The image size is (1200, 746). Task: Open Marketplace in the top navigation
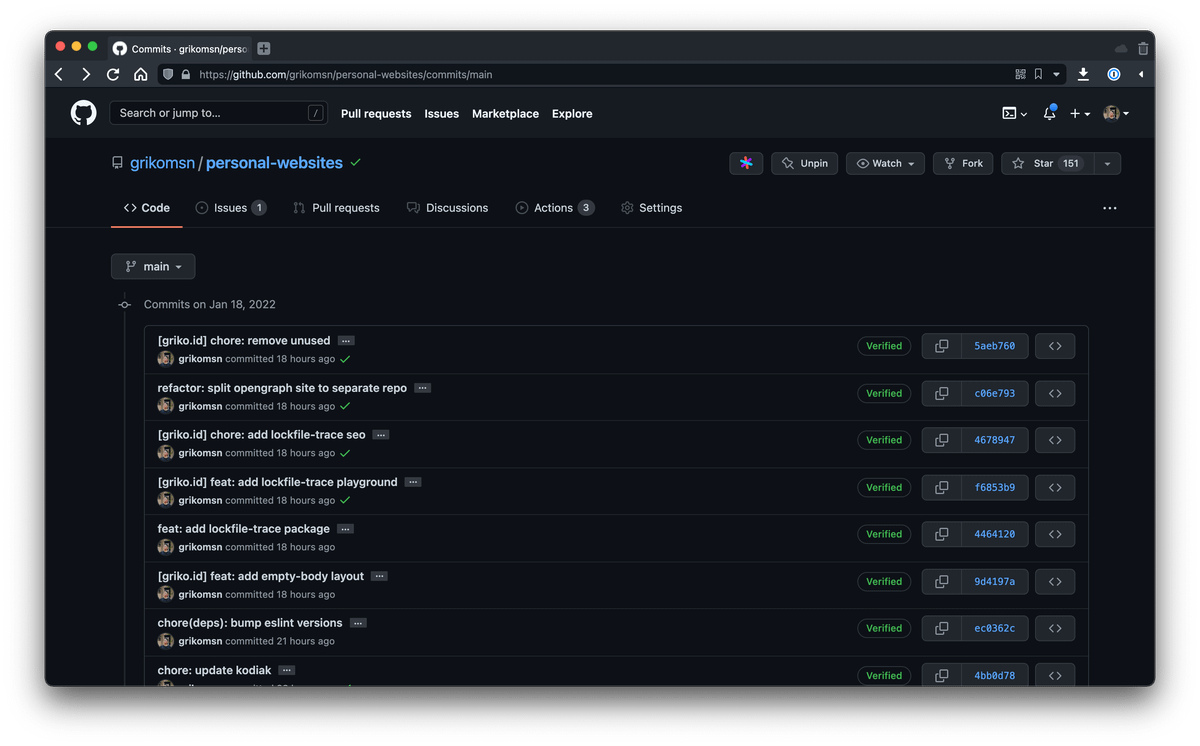point(505,114)
